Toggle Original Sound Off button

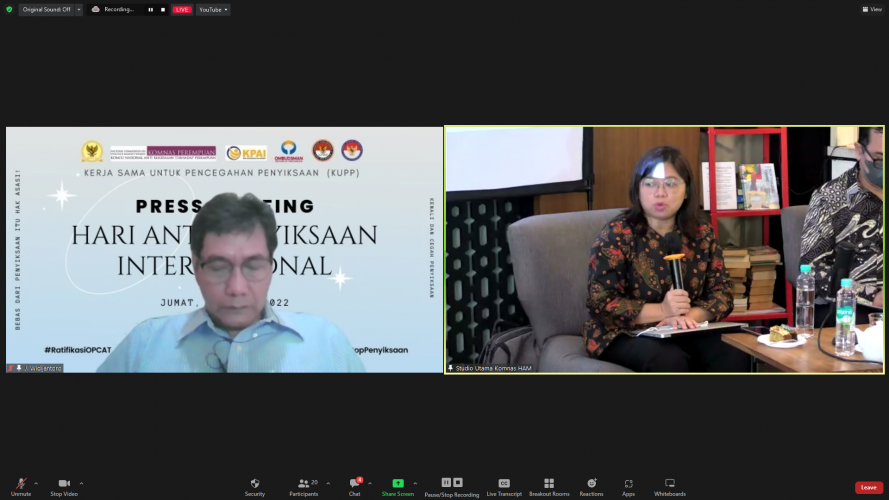pos(47,9)
